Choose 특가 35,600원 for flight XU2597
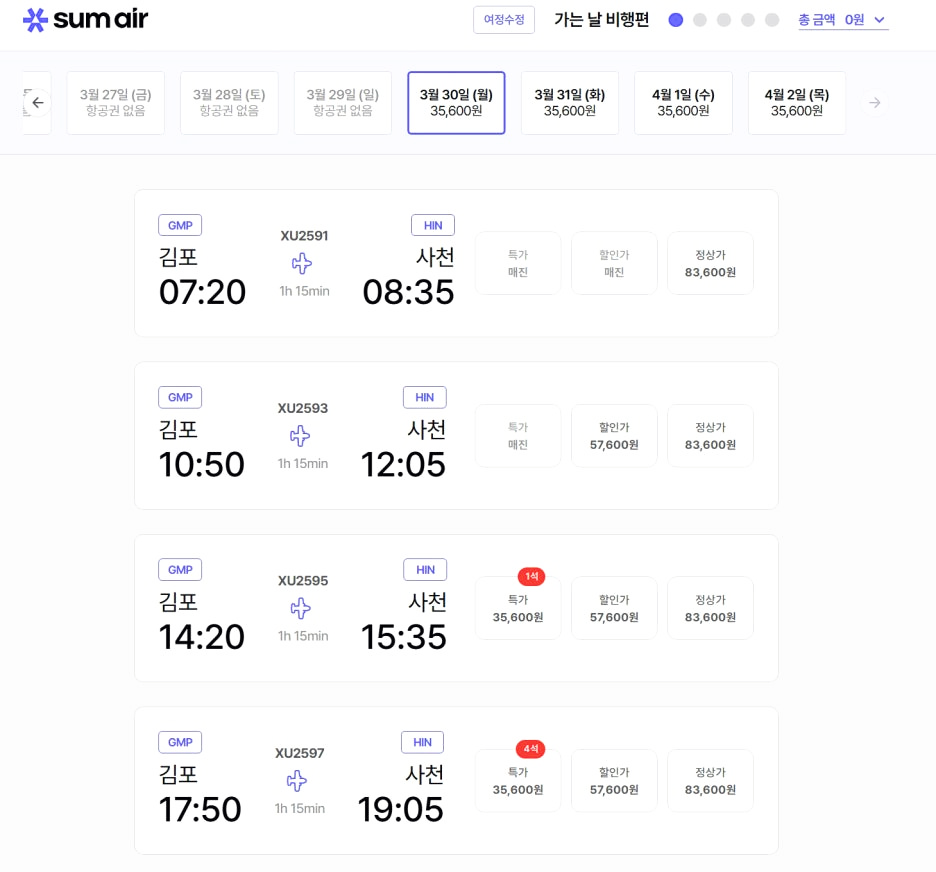Image resolution: width=936 pixels, height=872 pixels. pos(518,781)
